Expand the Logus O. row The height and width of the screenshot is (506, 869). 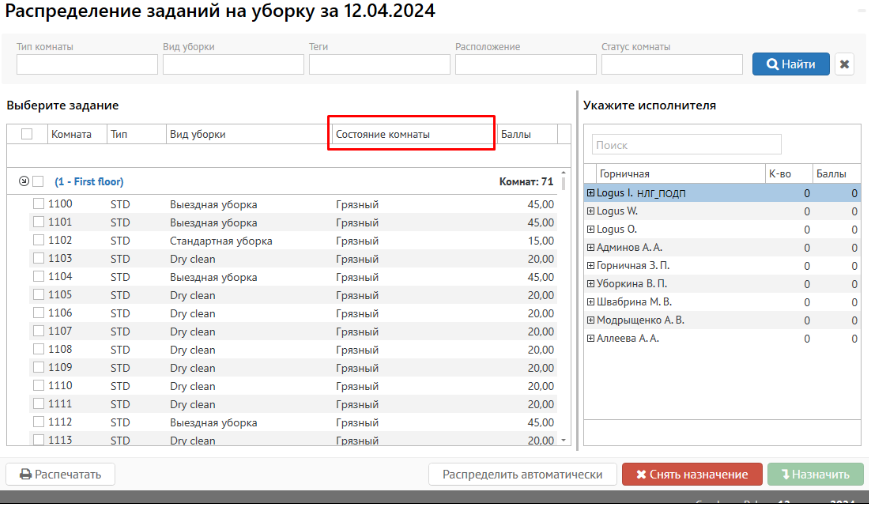point(591,229)
